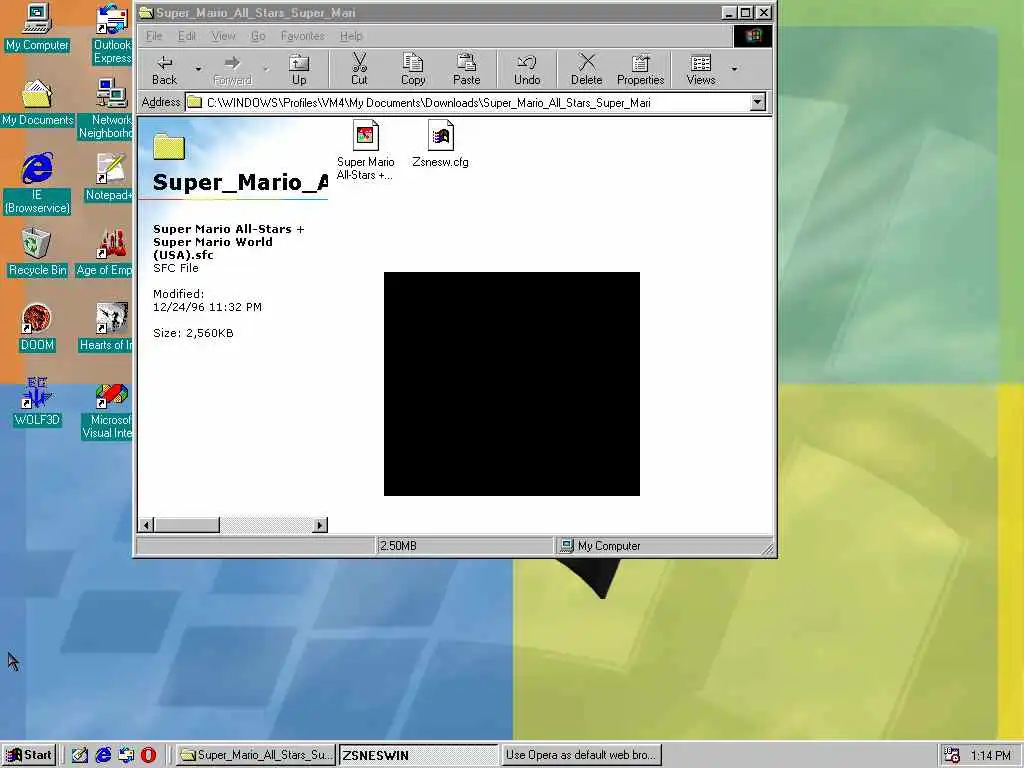Viewport: 1024px width, 768px height.
Task: Copy using the toolbar Copy icon
Action: [413, 69]
